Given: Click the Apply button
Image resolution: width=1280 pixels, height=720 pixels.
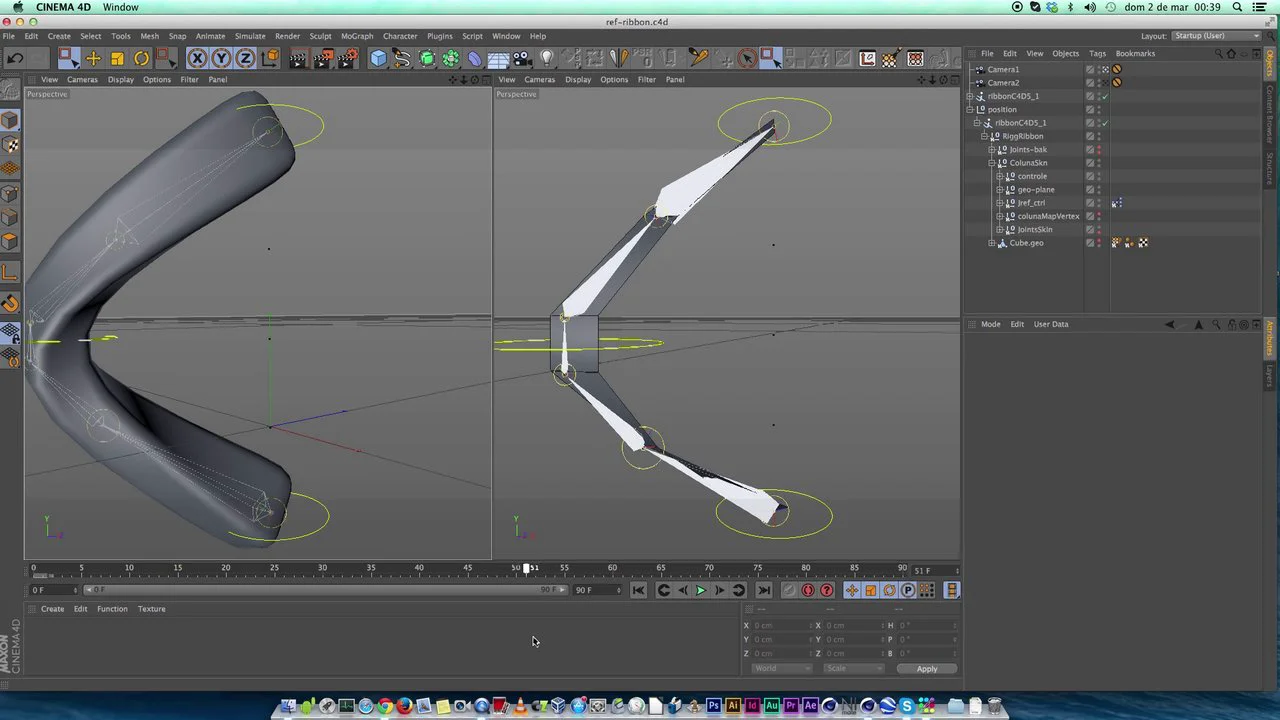Looking at the screenshot, I should [x=927, y=668].
